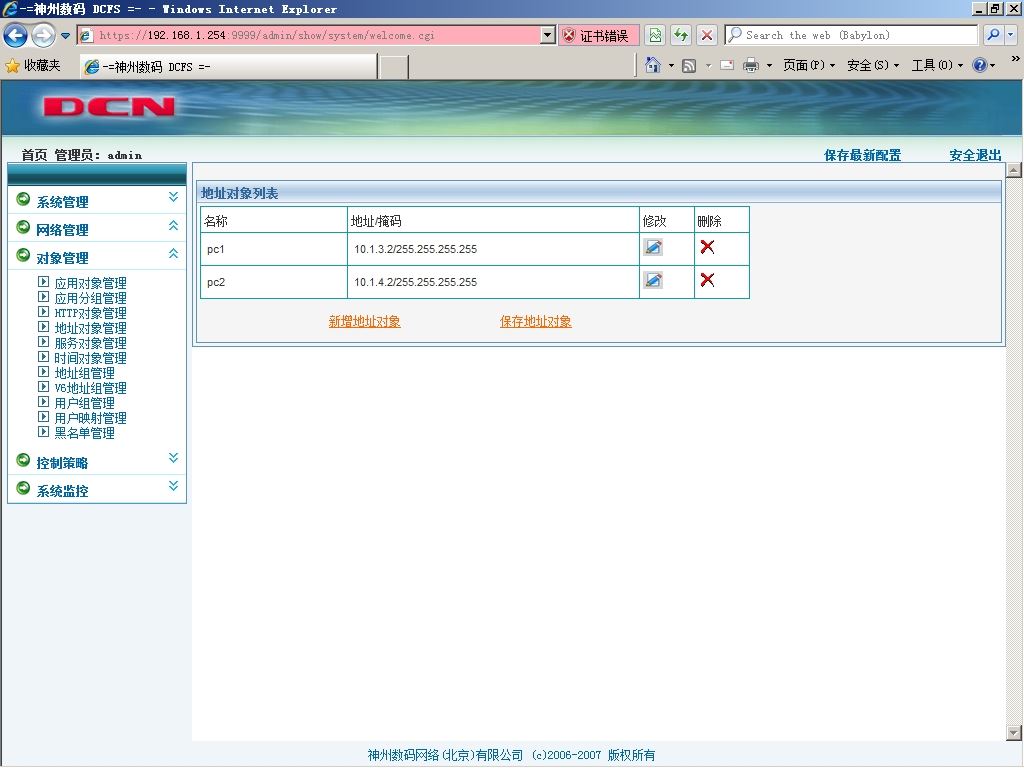Open the search provider dropdown arrow

point(1011,35)
